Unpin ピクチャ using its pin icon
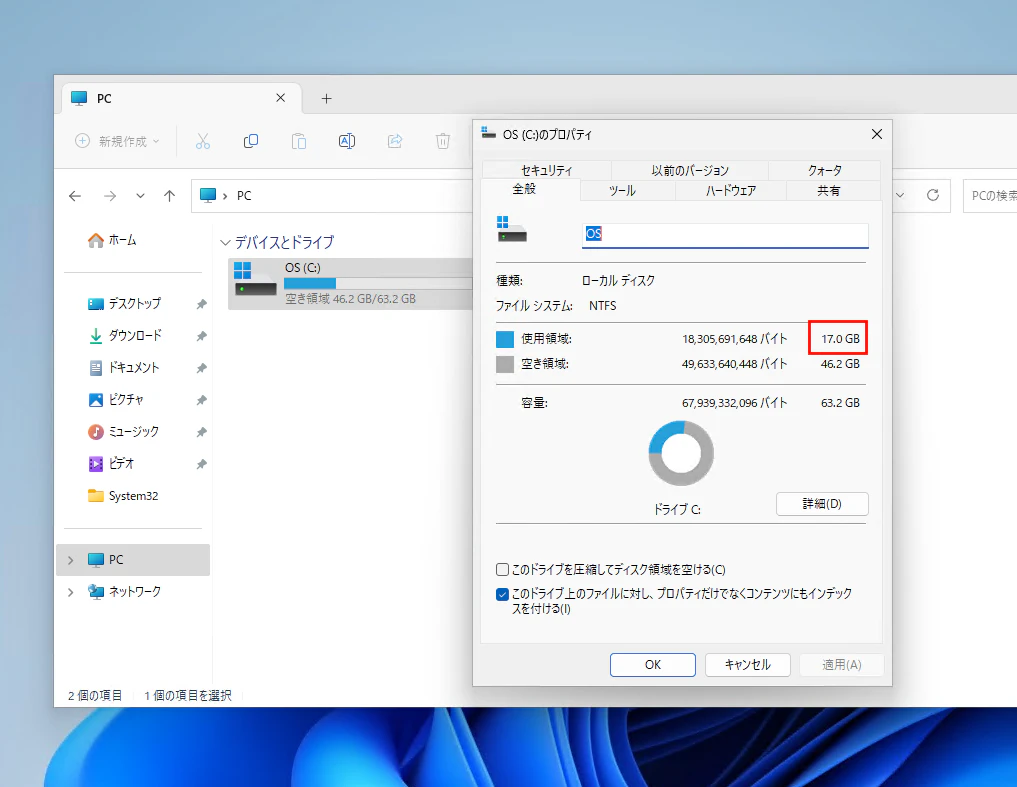The image size is (1017, 787). [x=202, y=400]
